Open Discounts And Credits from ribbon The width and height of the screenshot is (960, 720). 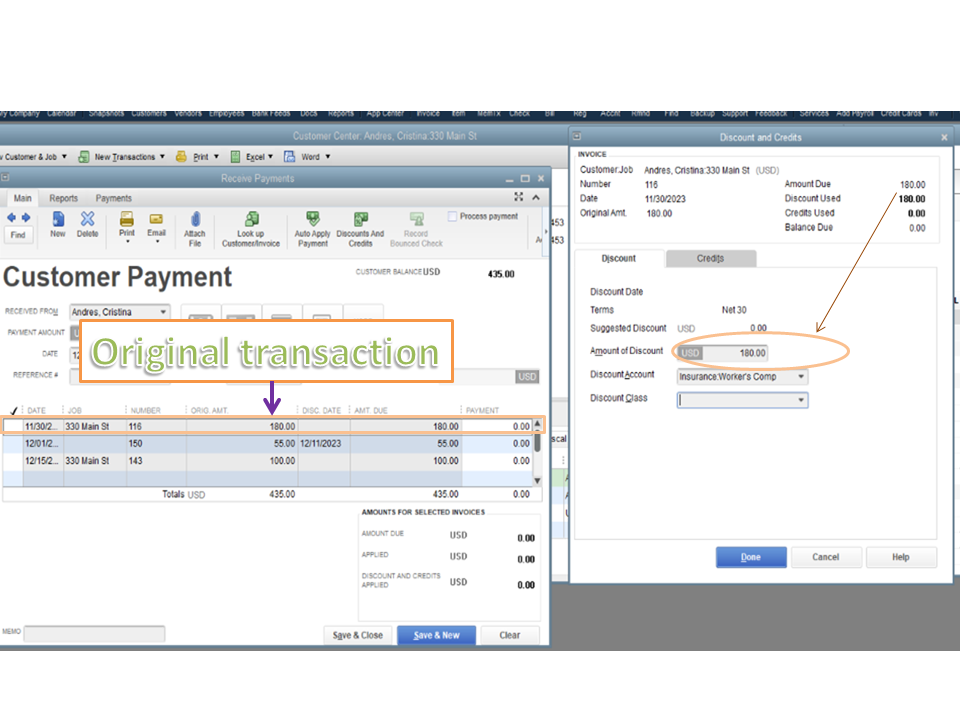point(360,229)
